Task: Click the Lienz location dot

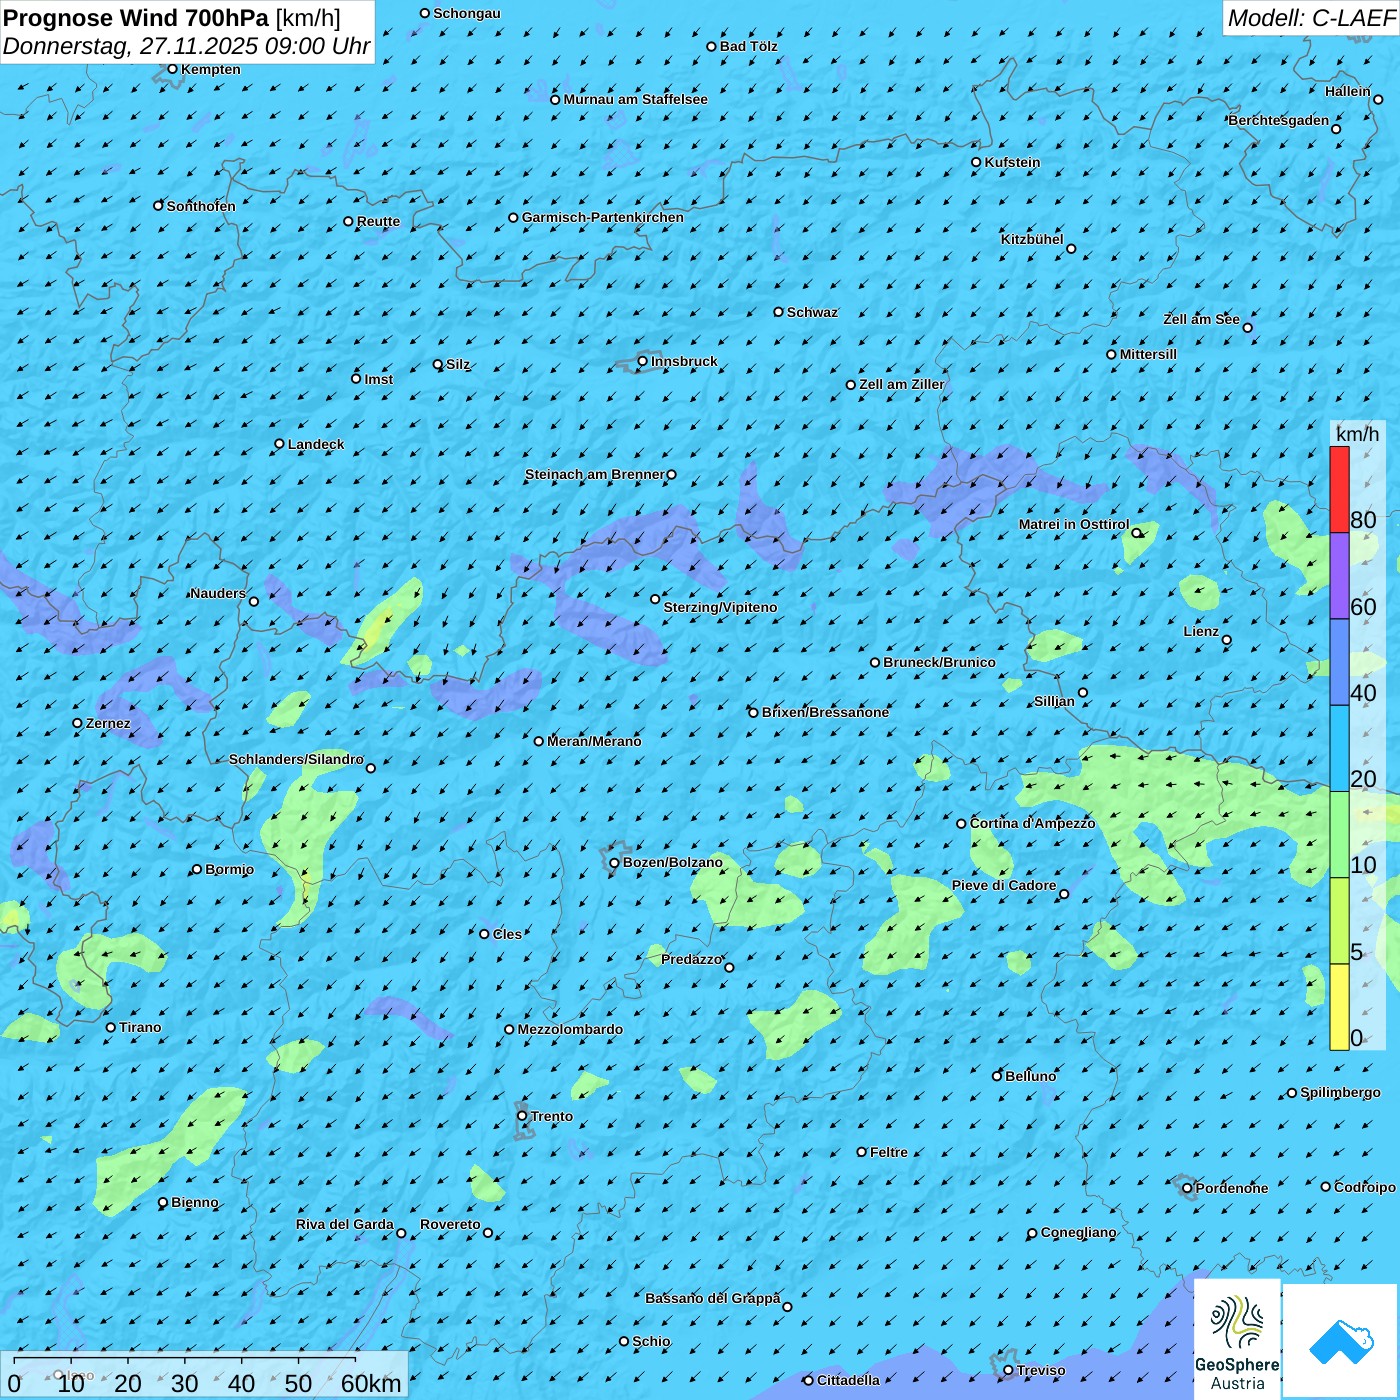Action: [1227, 640]
